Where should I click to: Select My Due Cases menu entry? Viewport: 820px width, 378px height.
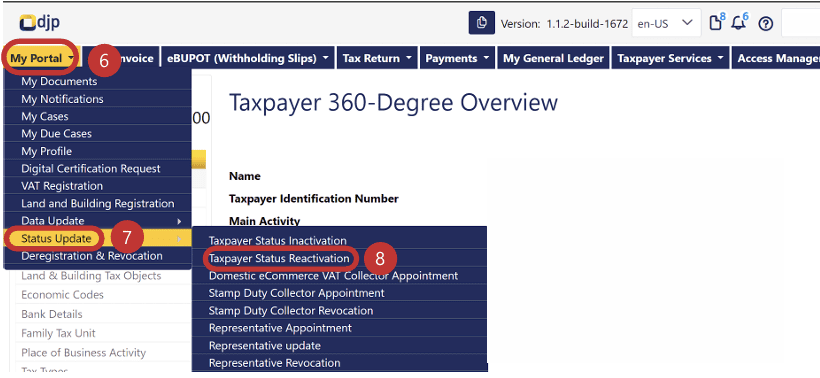98,133
